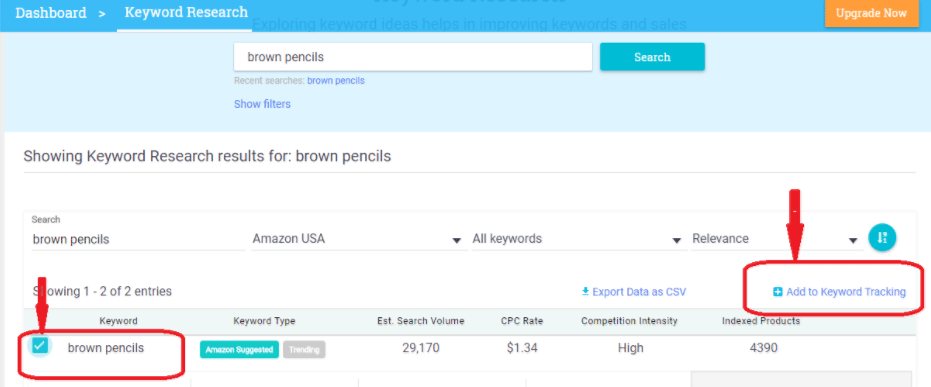The image size is (931, 387).
Task: Click the High competition value
Action: [x=631, y=348]
